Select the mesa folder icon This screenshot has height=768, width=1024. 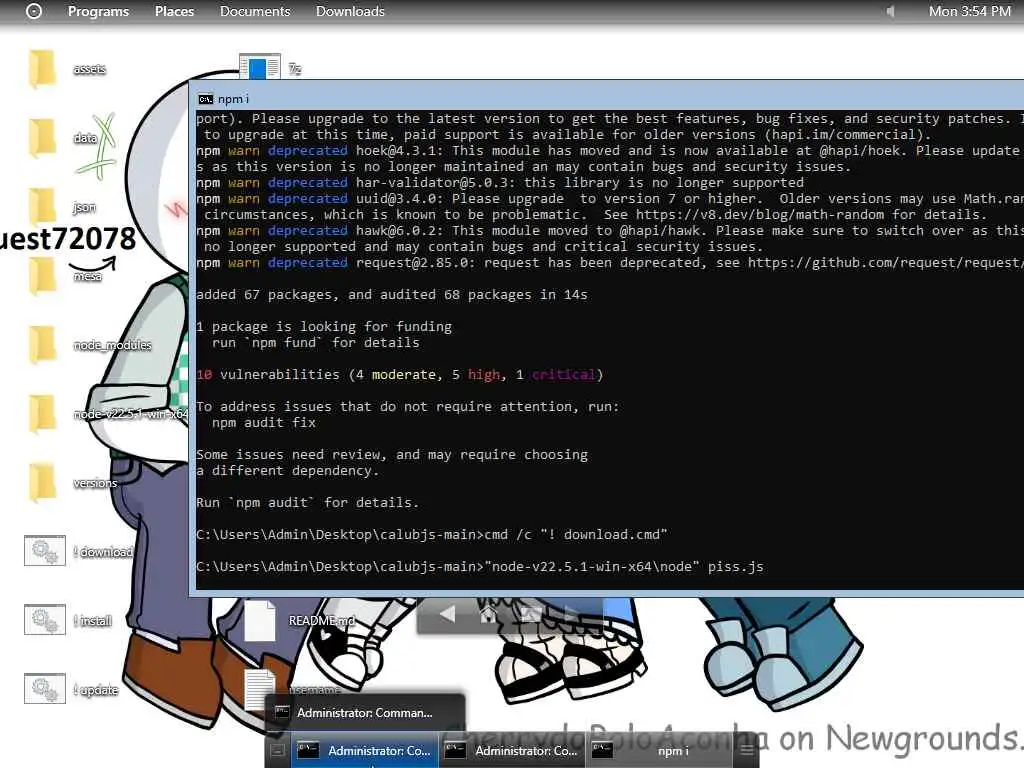coord(42,276)
